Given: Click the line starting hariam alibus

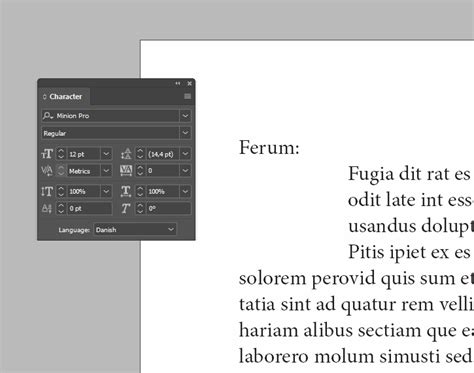Looking at the screenshot, I should (x=356, y=331).
